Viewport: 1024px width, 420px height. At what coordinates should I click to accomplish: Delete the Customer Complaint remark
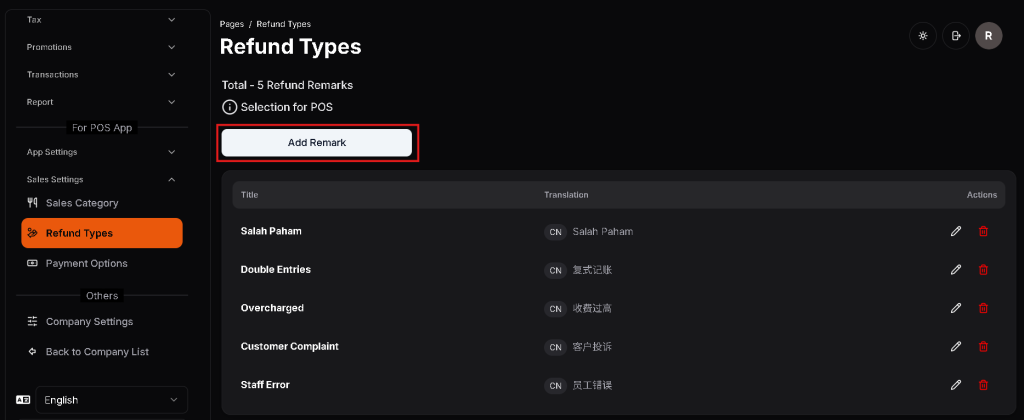(x=983, y=346)
